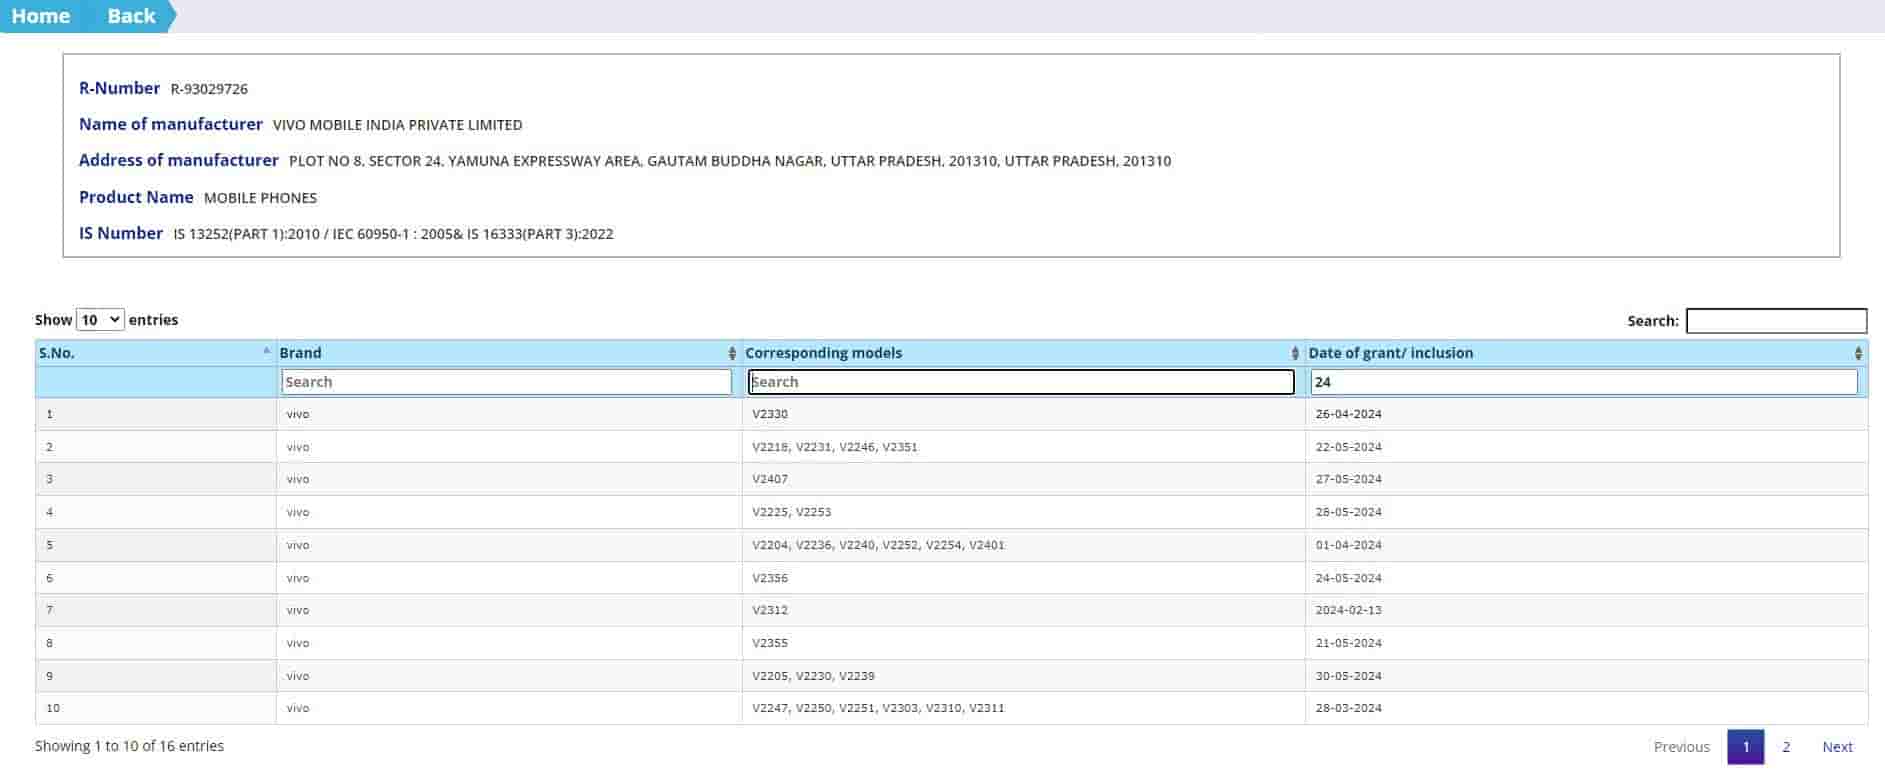The image size is (1885, 780).
Task: Sort by Date of grant sort icon
Action: [x=1858, y=353]
